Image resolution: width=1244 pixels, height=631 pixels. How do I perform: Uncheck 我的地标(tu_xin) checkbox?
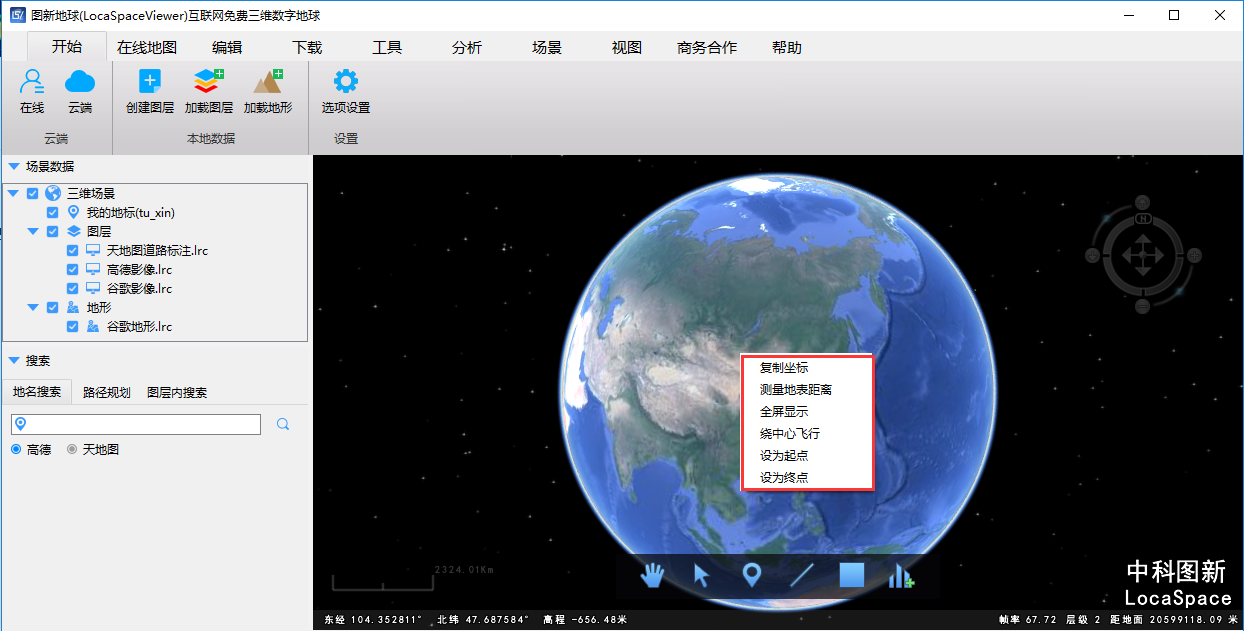tap(53, 212)
